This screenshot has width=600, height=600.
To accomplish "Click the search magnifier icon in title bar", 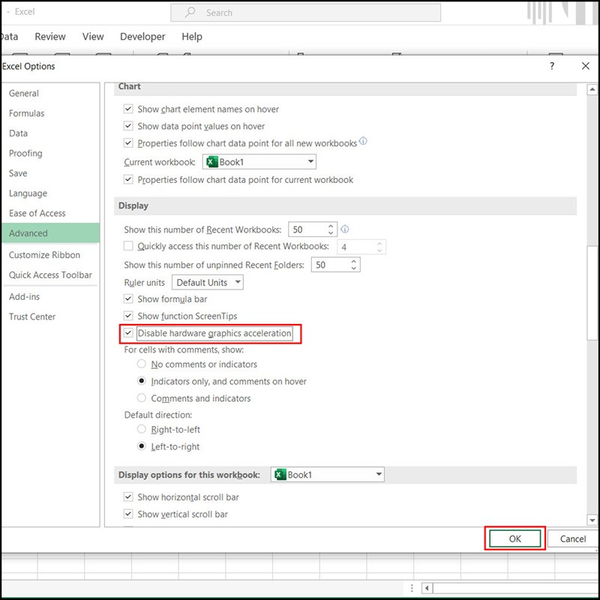I will [x=190, y=13].
